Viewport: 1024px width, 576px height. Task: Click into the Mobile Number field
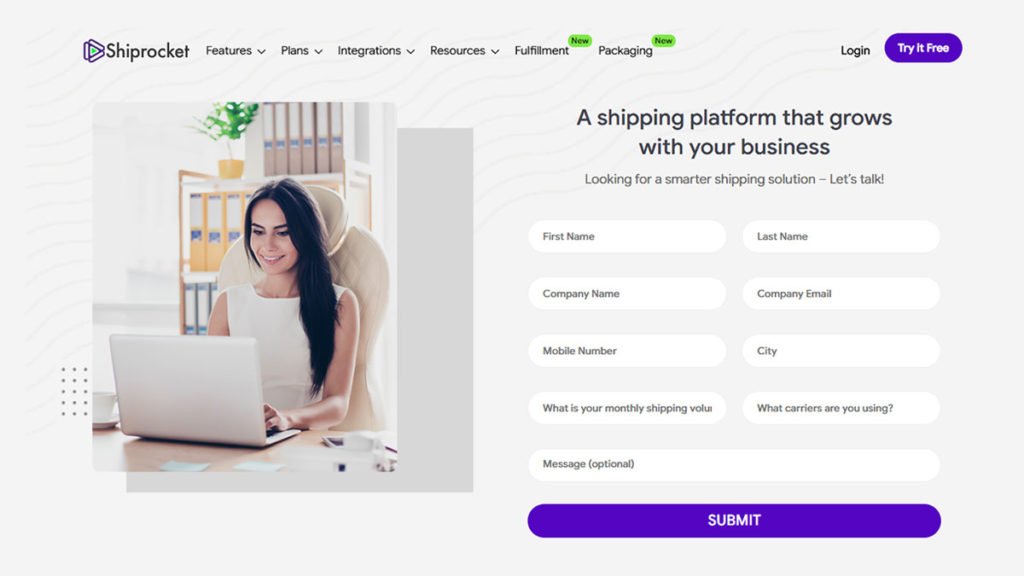pyautogui.click(x=627, y=351)
